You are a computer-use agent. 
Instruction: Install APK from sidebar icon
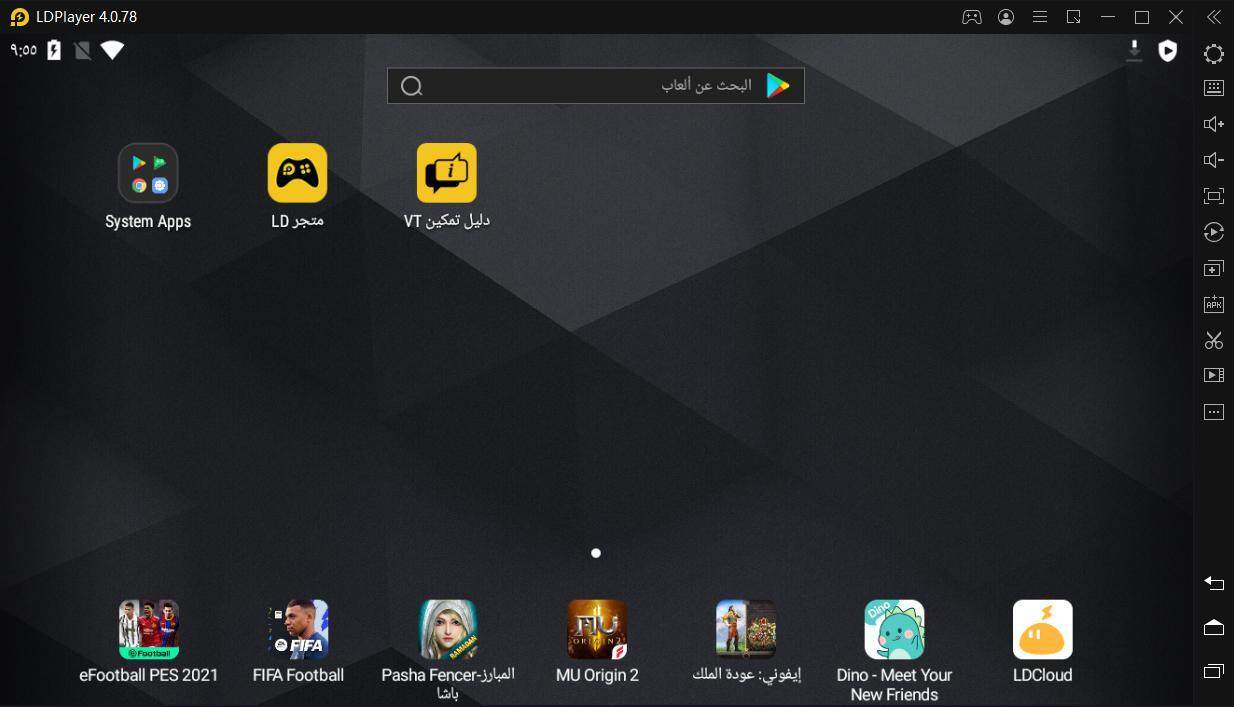1214,304
